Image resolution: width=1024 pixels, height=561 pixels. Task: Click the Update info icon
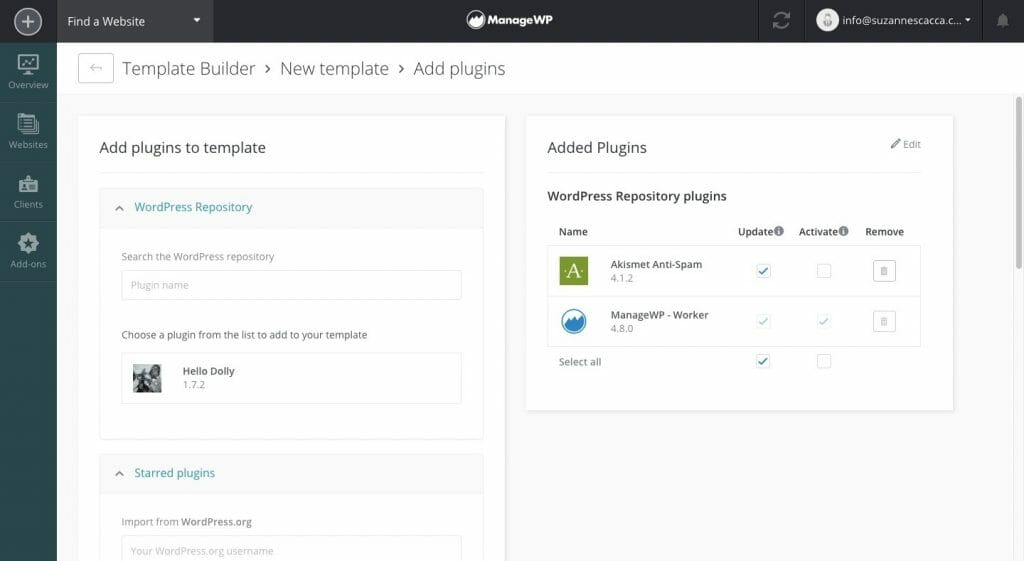[x=778, y=231]
